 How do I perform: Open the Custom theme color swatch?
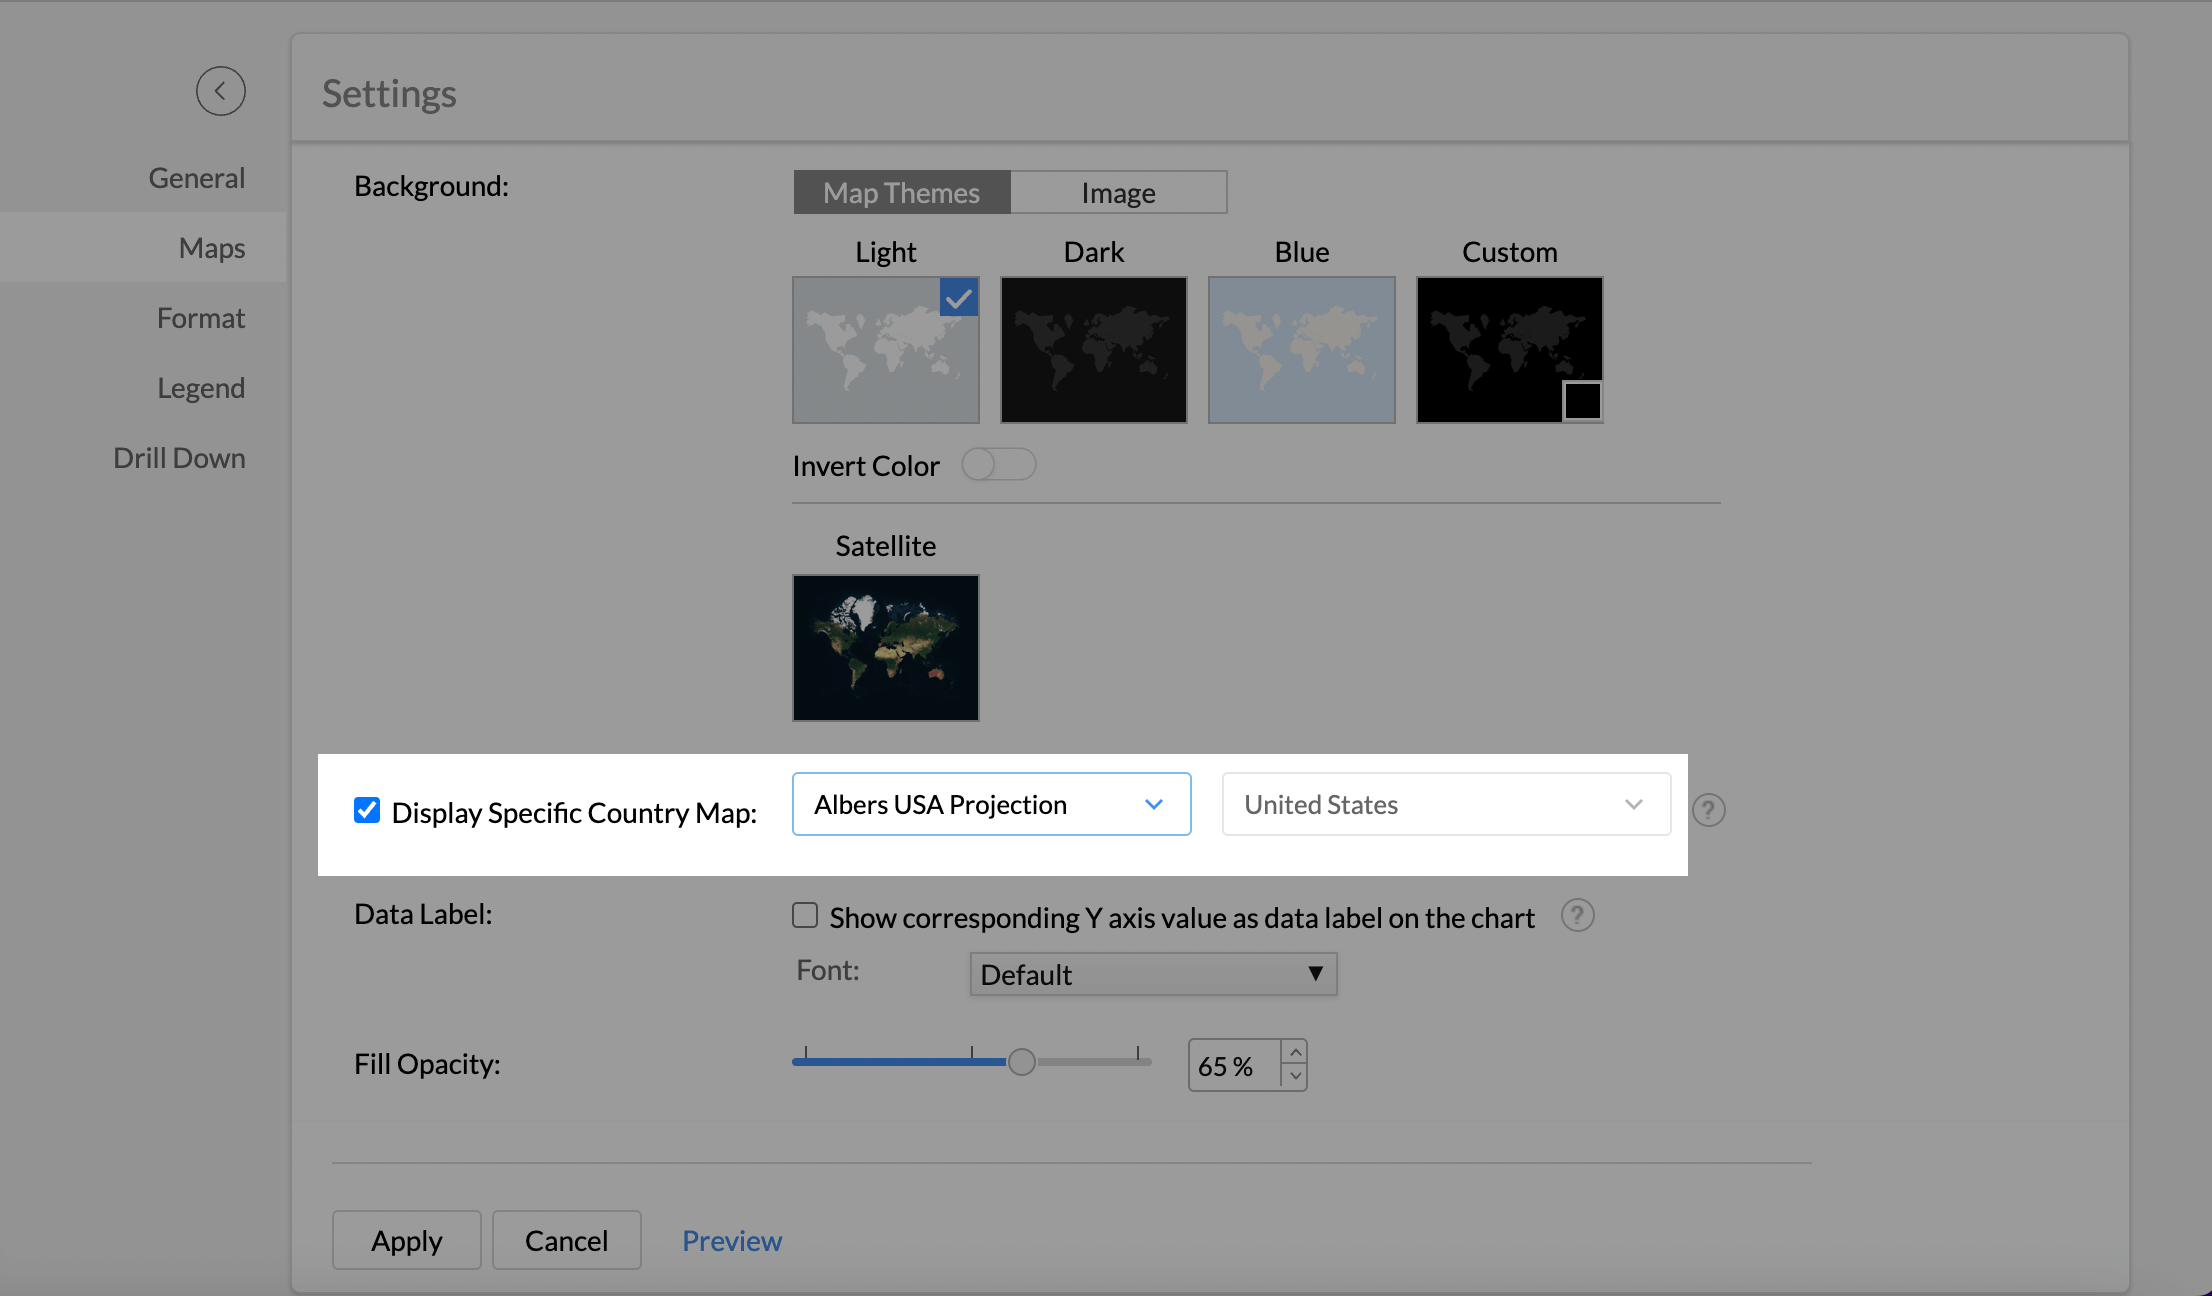[x=1582, y=401]
